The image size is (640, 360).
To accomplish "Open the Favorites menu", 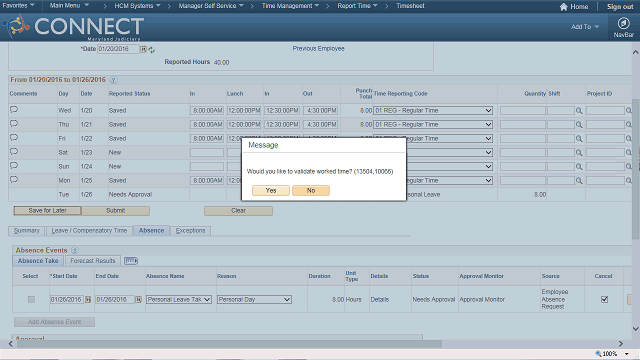I will click(18, 6).
